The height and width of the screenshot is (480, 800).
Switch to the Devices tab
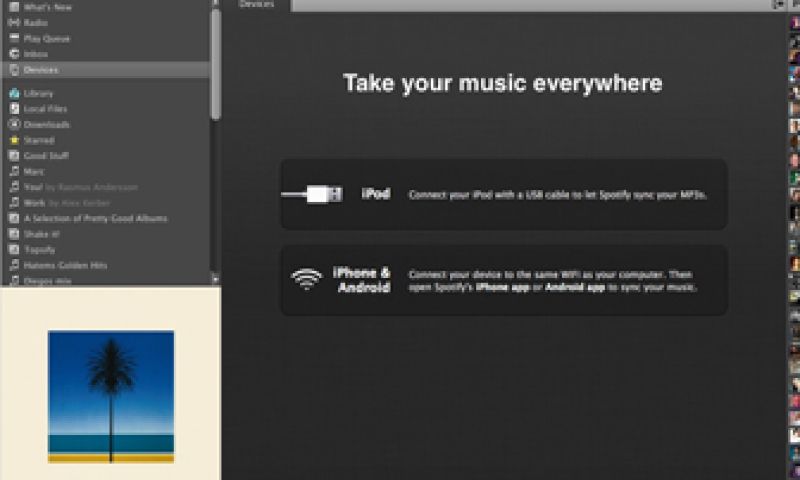click(256, 5)
